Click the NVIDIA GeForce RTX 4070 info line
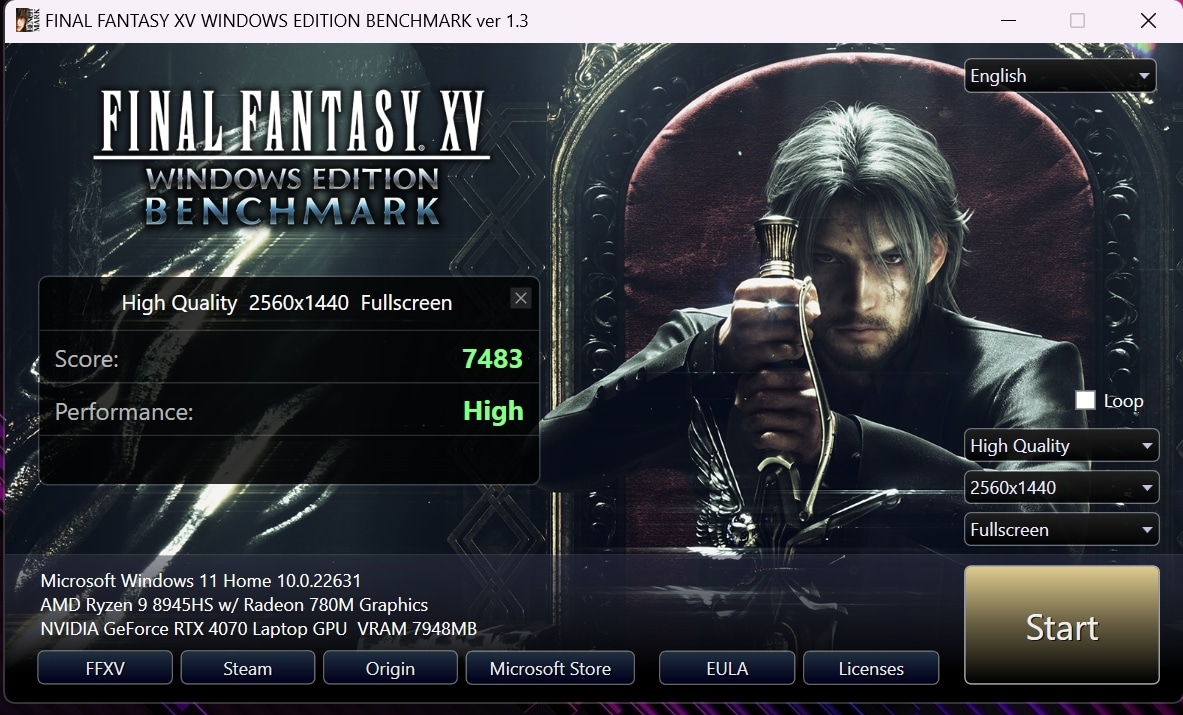 click(x=258, y=629)
